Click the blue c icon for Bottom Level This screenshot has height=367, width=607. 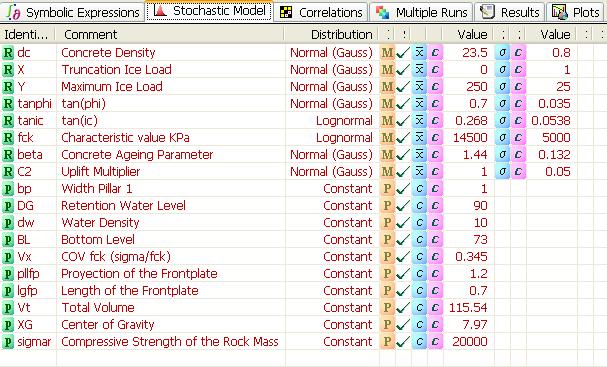419,240
